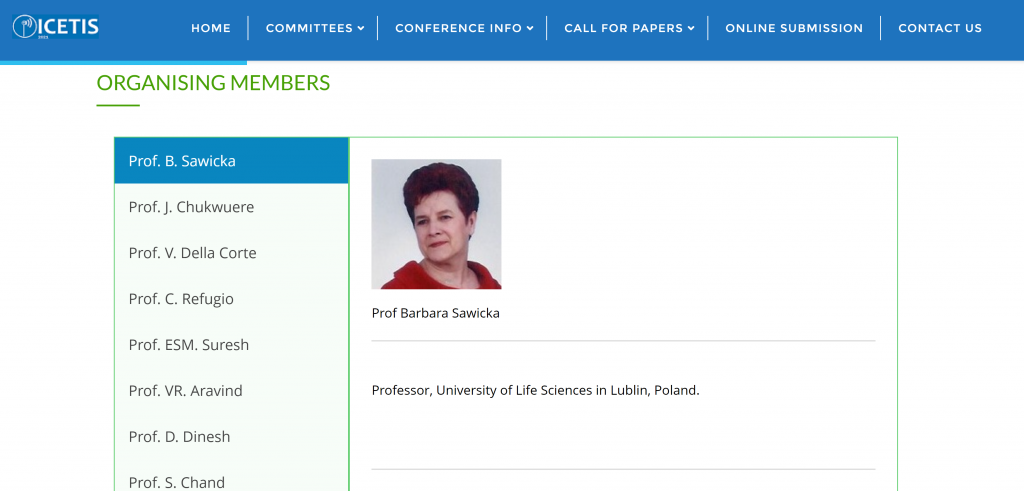Switch to Prof. V. Della Corte tab

click(x=231, y=253)
